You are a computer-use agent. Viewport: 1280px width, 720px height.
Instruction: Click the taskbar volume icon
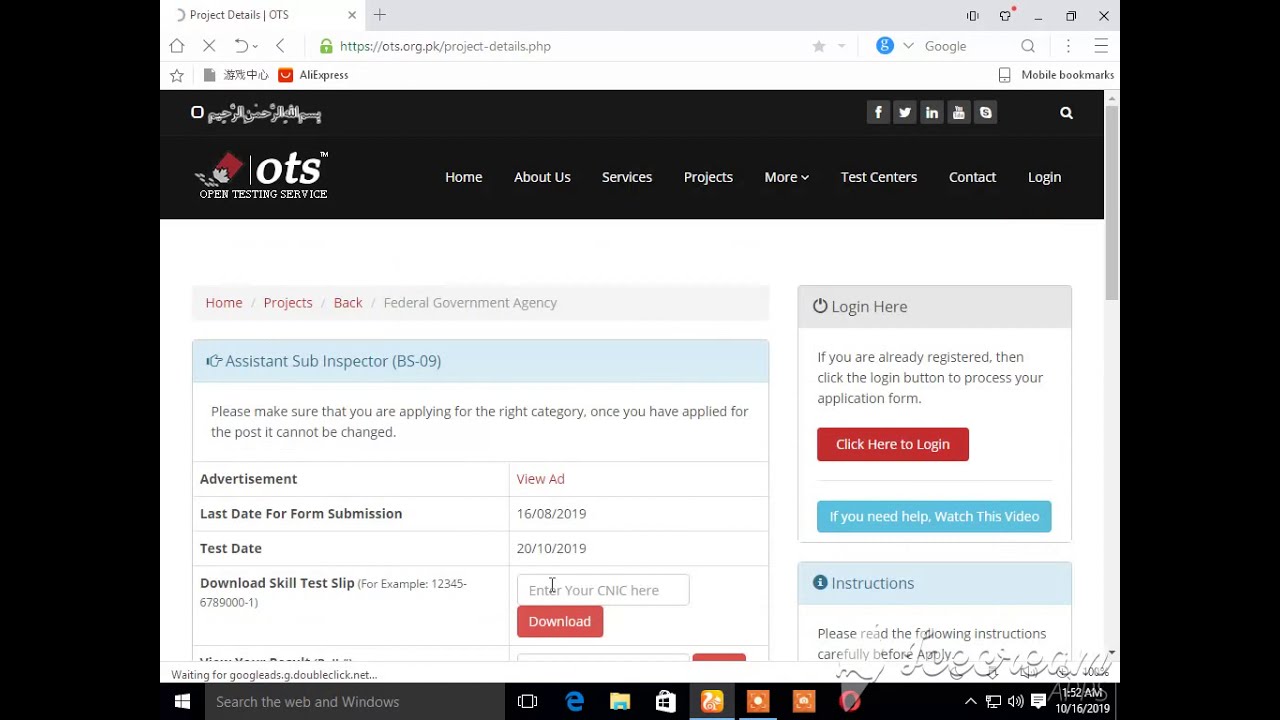[x=1016, y=702]
